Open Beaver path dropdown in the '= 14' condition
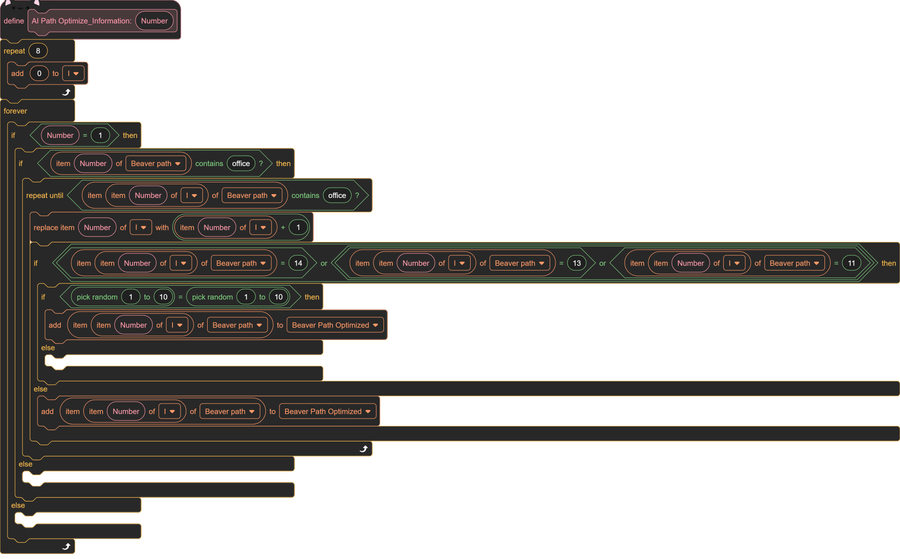900x559 pixels. click(241, 263)
